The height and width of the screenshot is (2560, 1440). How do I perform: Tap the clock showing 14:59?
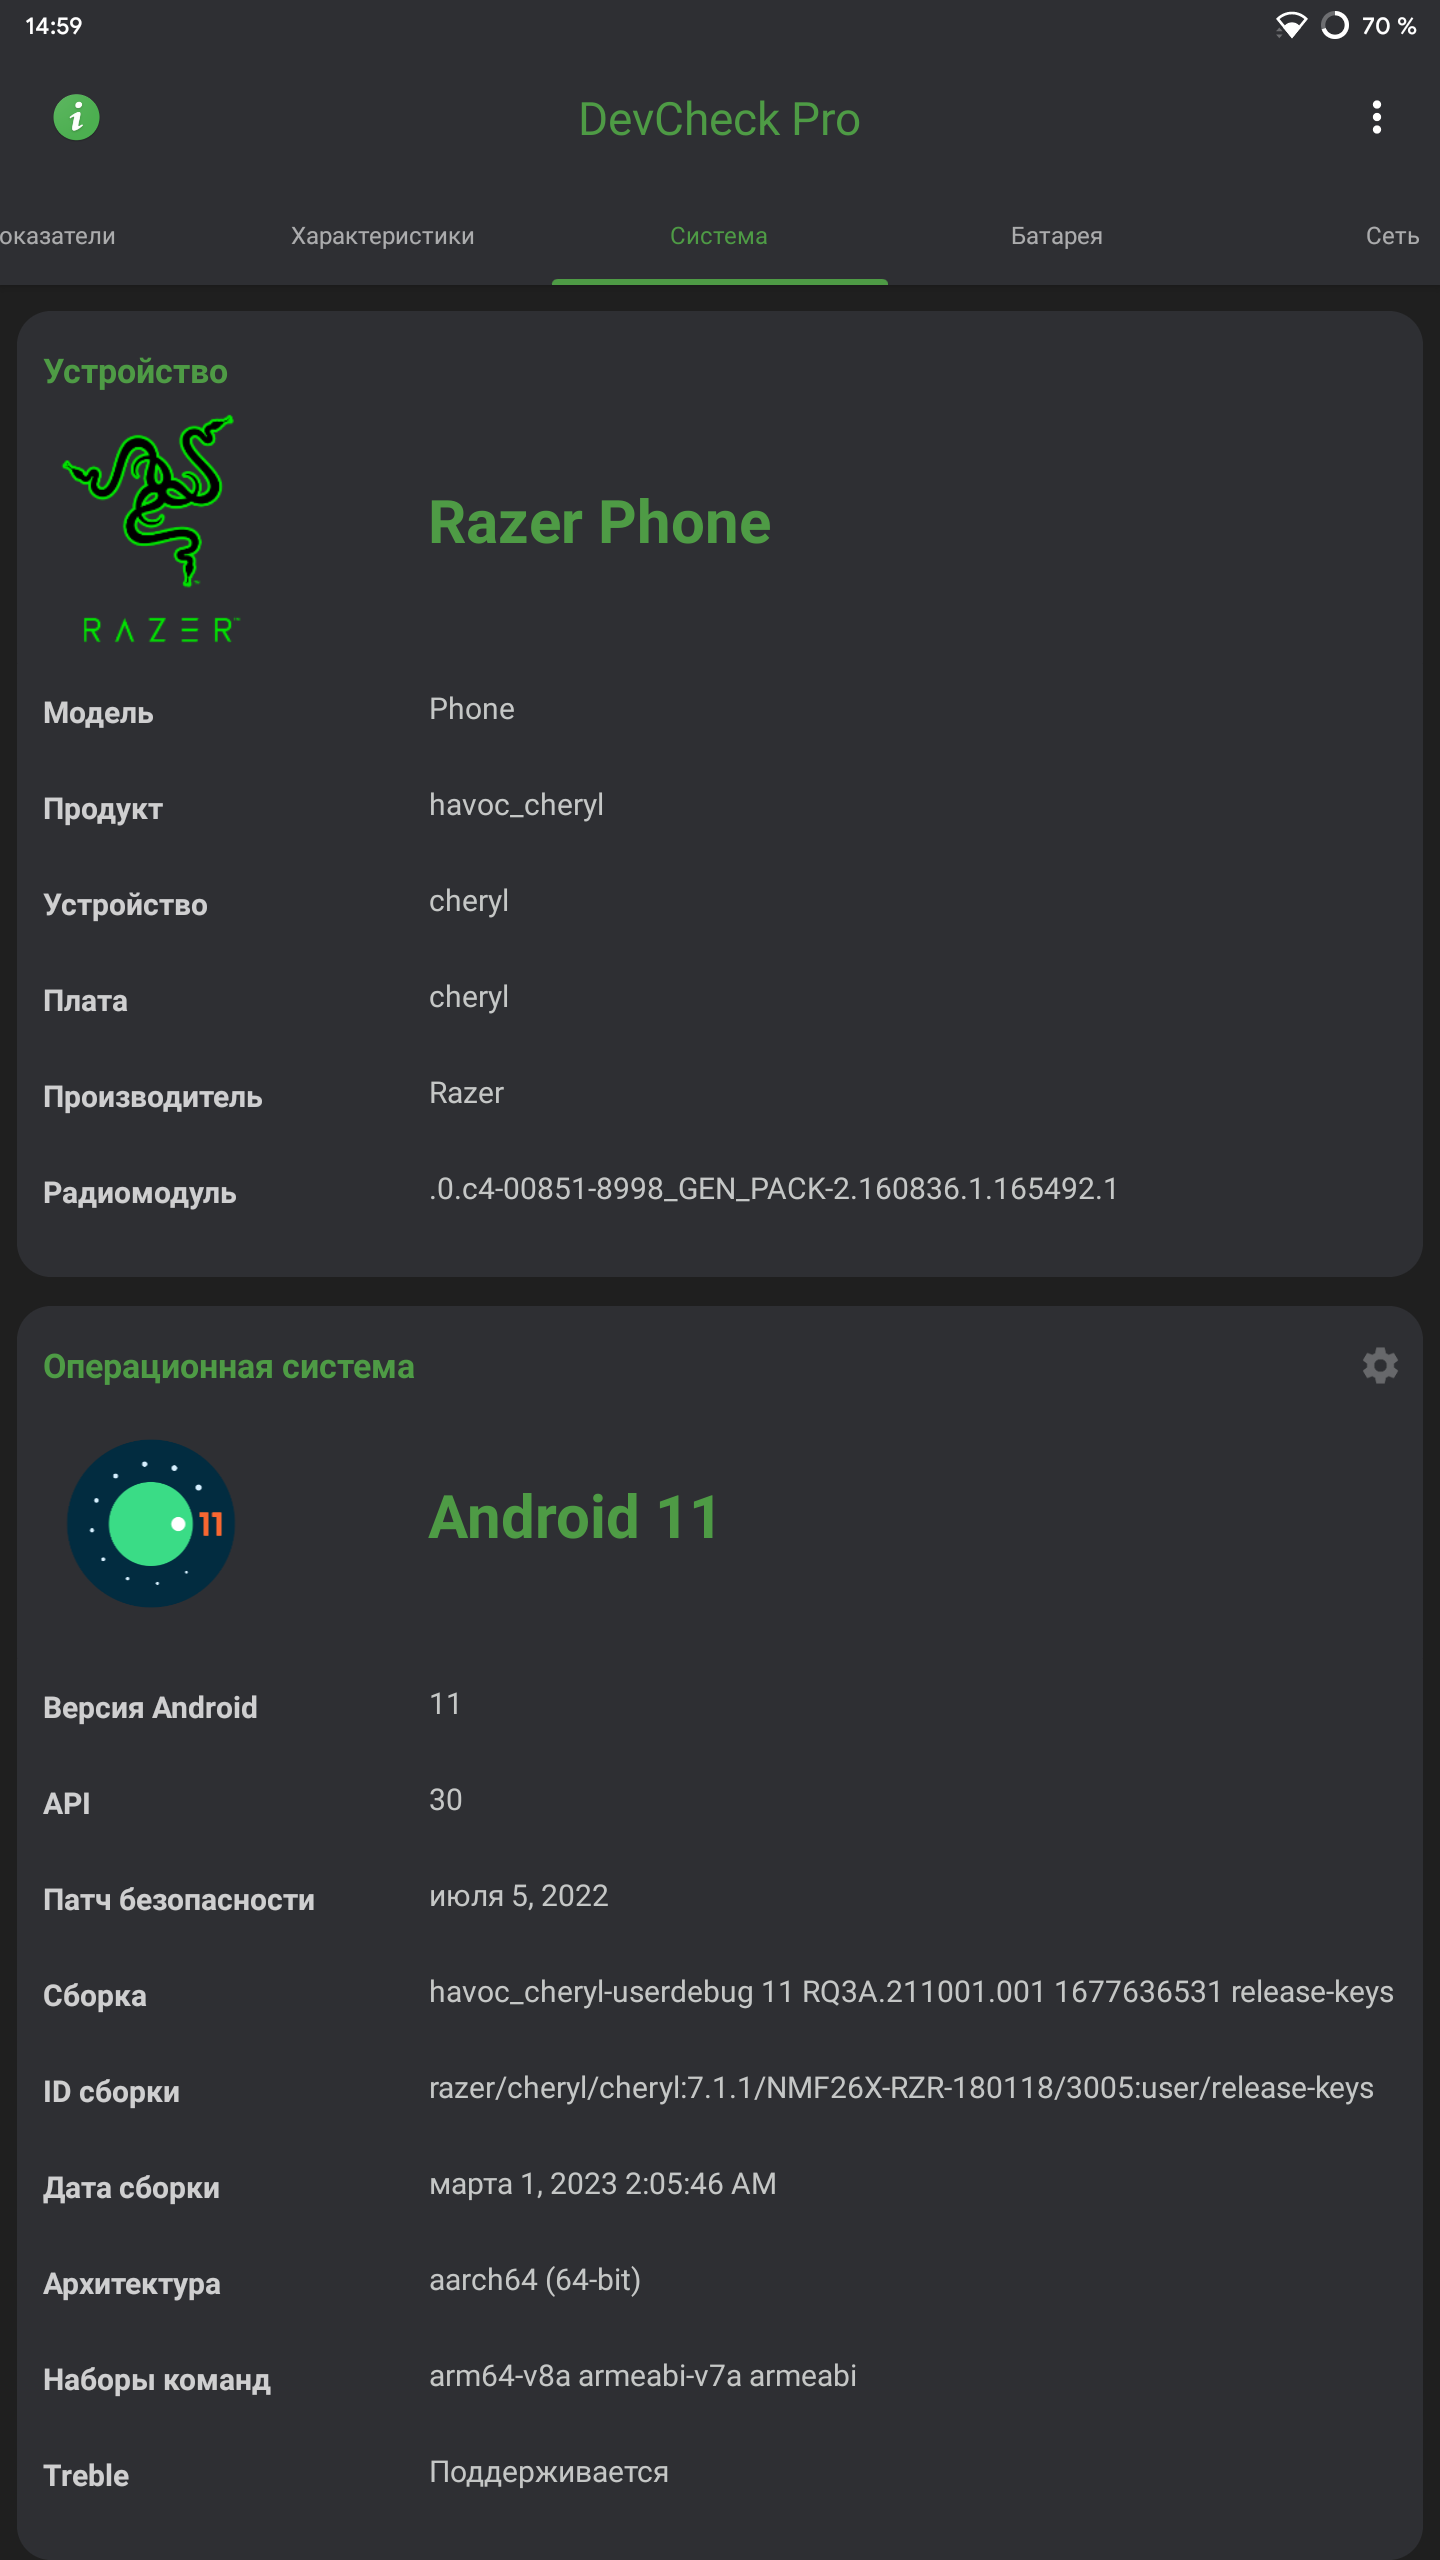pyautogui.click(x=55, y=27)
